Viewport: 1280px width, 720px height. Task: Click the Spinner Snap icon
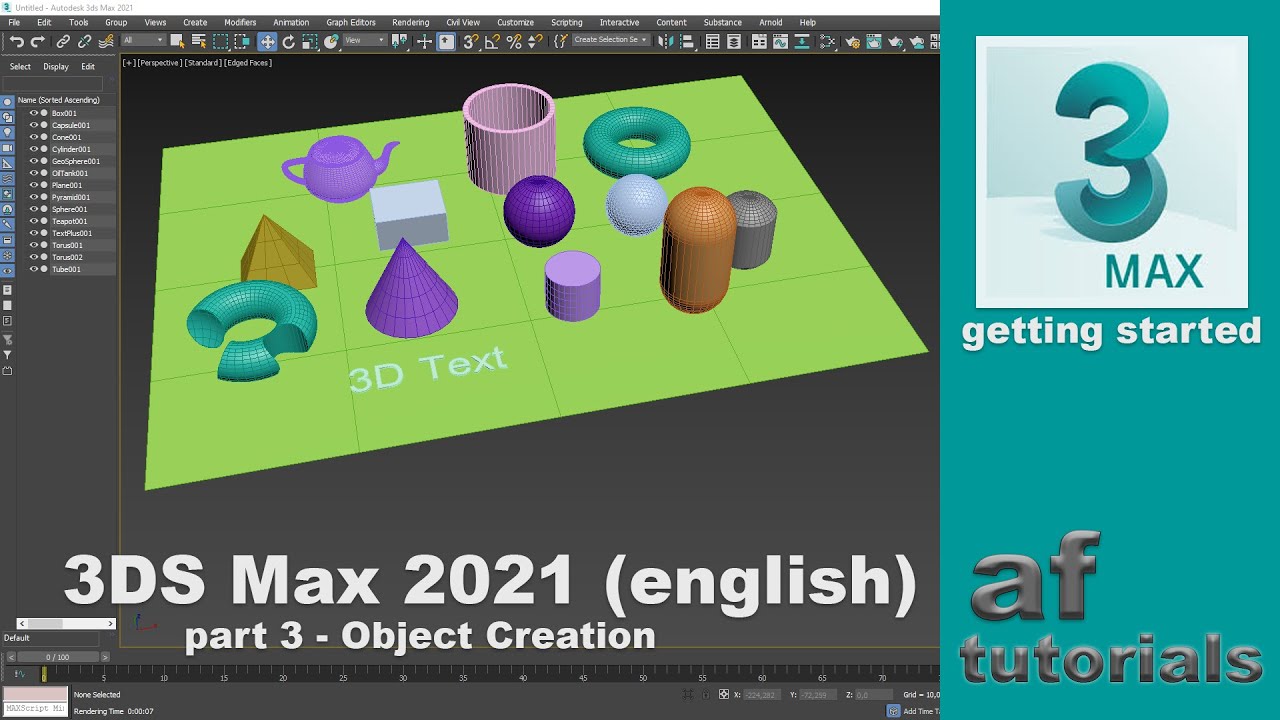point(535,41)
